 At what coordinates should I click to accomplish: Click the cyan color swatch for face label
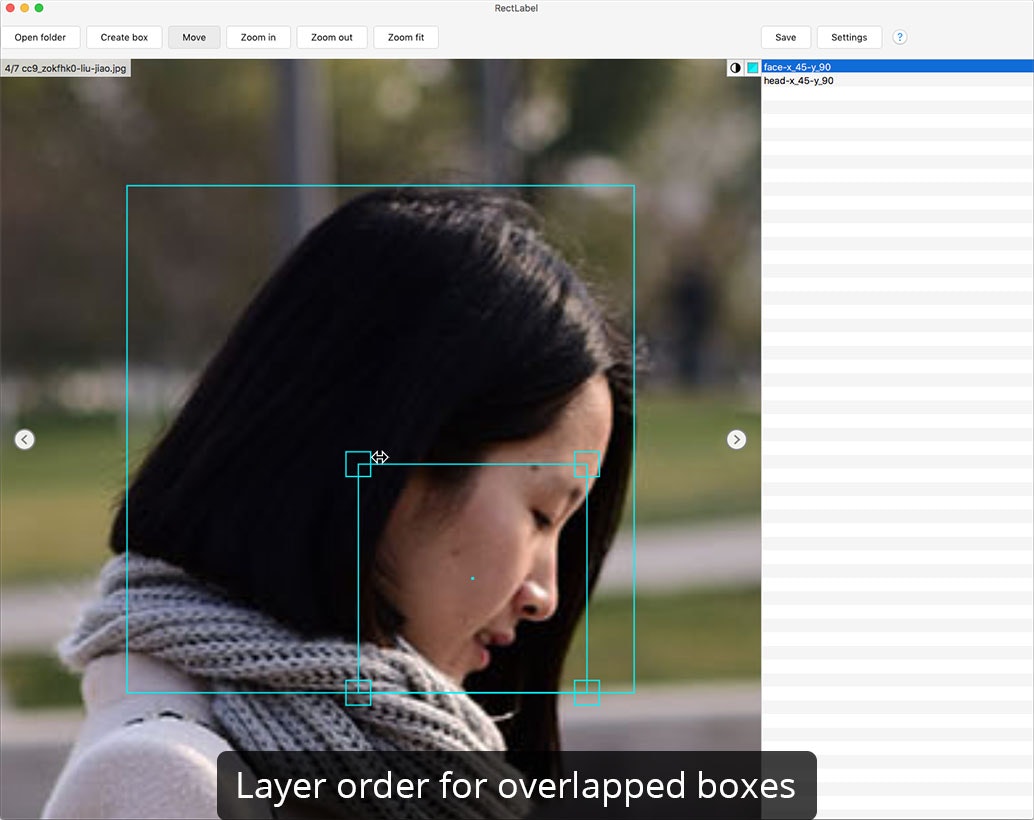click(752, 67)
